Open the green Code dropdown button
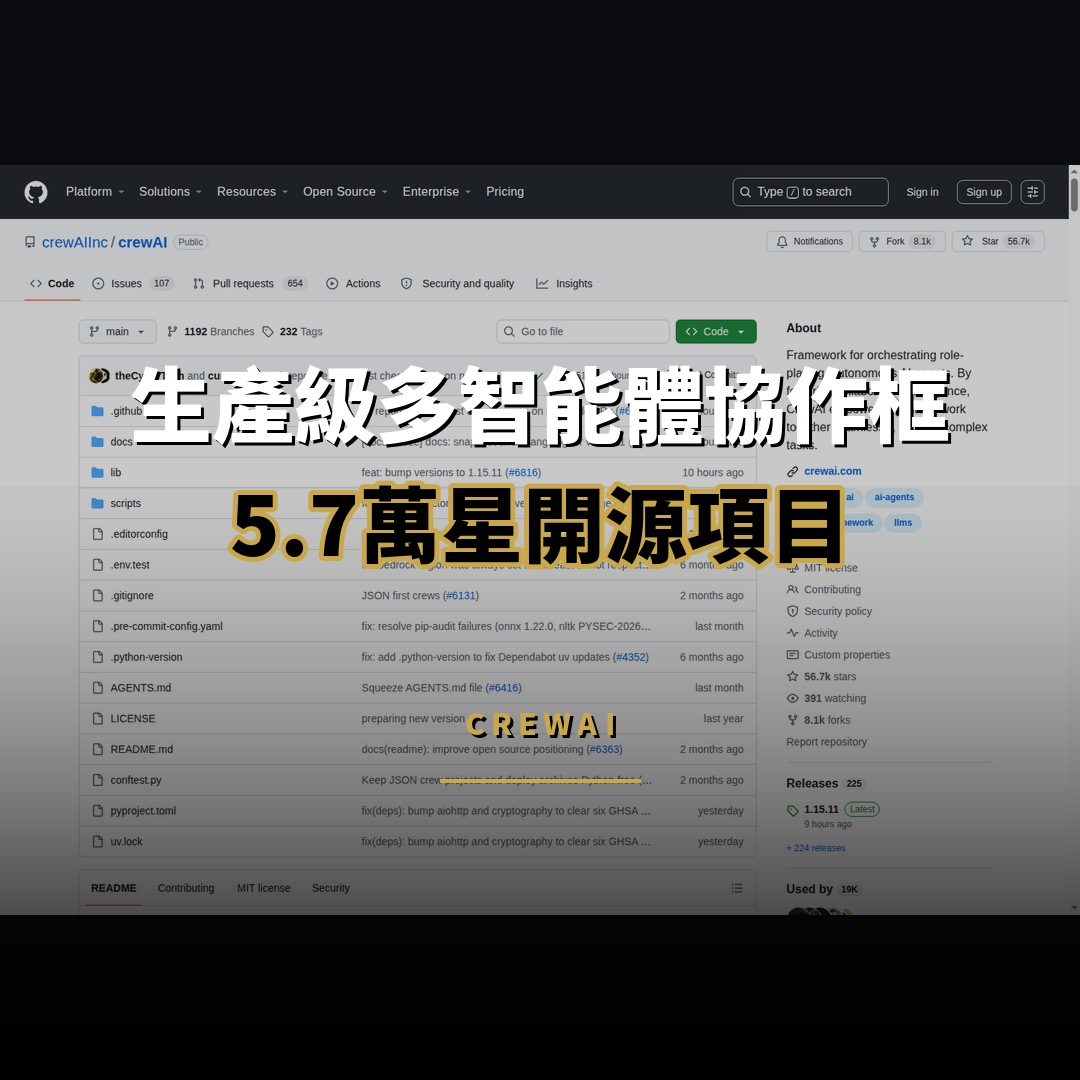This screenshot has height=1080, width=1080. 716,331
